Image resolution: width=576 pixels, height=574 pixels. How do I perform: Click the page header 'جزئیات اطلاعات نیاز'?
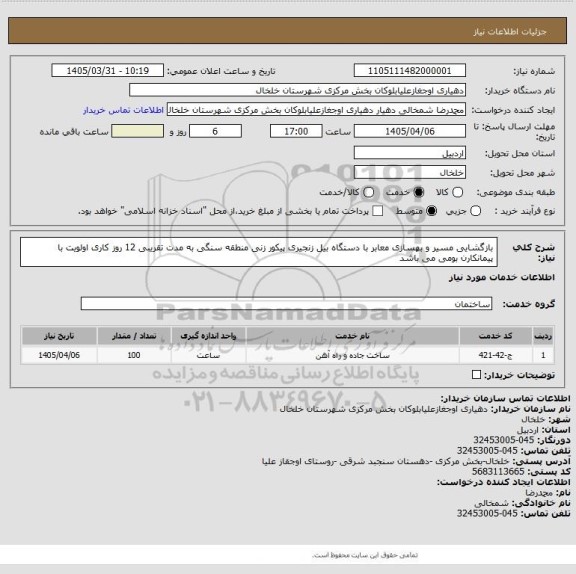coord(510,32)
